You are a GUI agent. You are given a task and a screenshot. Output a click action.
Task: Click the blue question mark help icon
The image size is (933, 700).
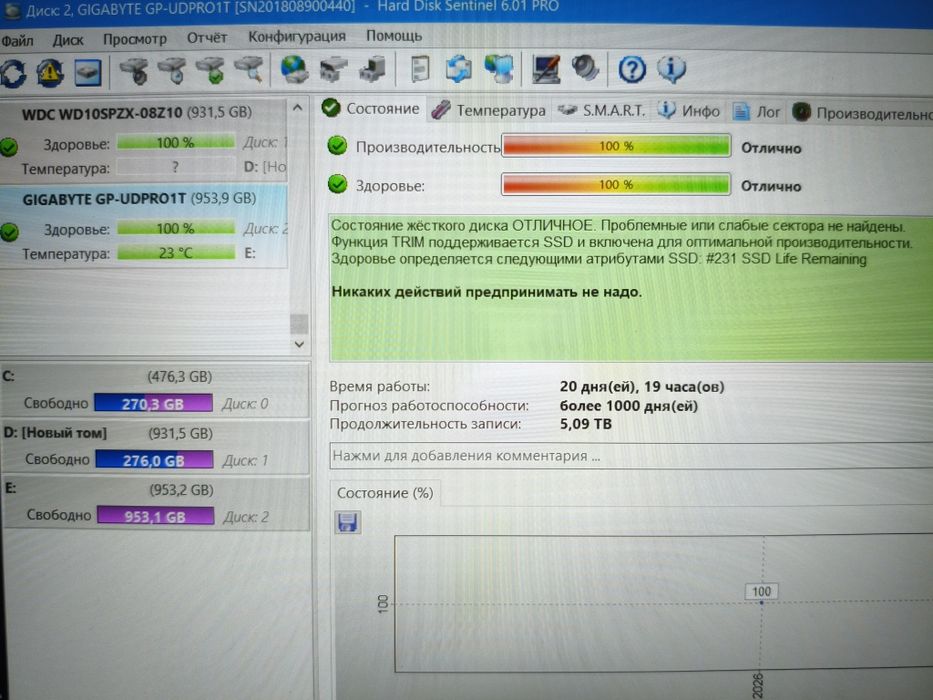tap(631, 69)
